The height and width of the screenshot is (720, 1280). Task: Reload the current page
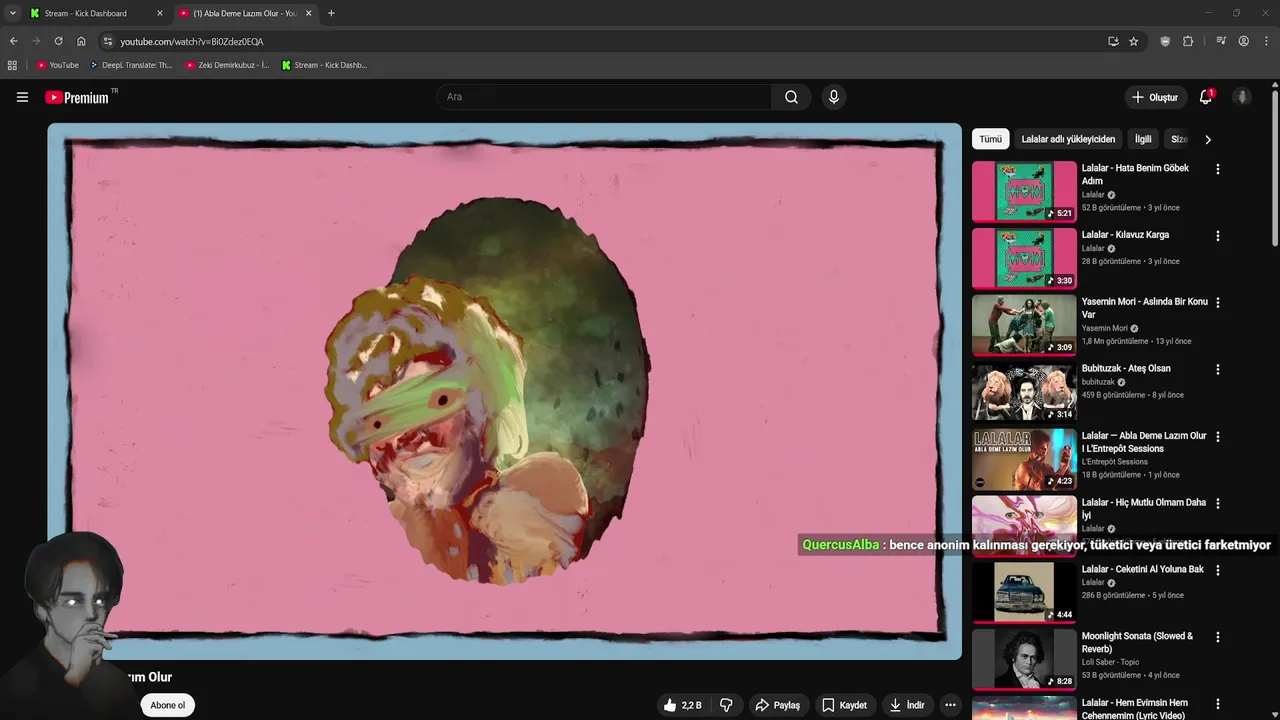[58, 41]
